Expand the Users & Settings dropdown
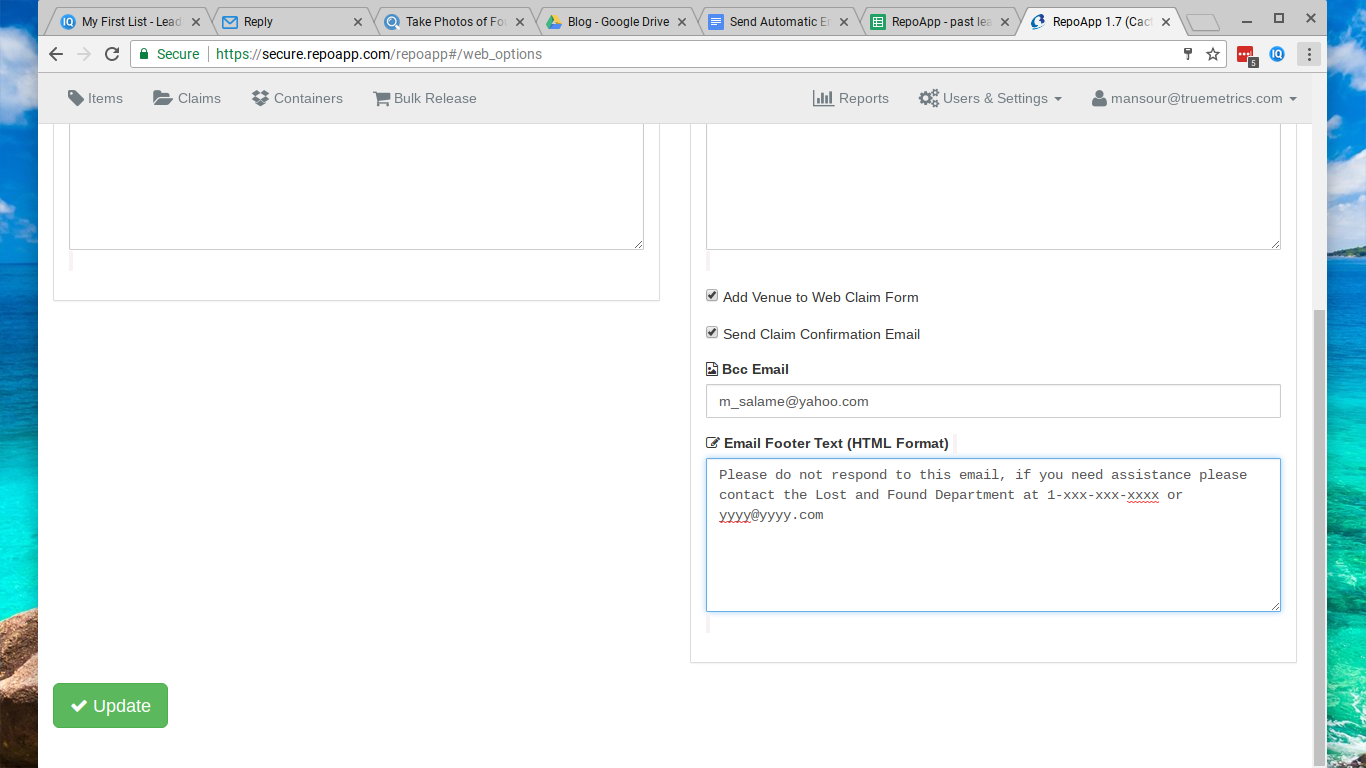The height and width of the screenshot is (768, 1366). pos(990,98)
